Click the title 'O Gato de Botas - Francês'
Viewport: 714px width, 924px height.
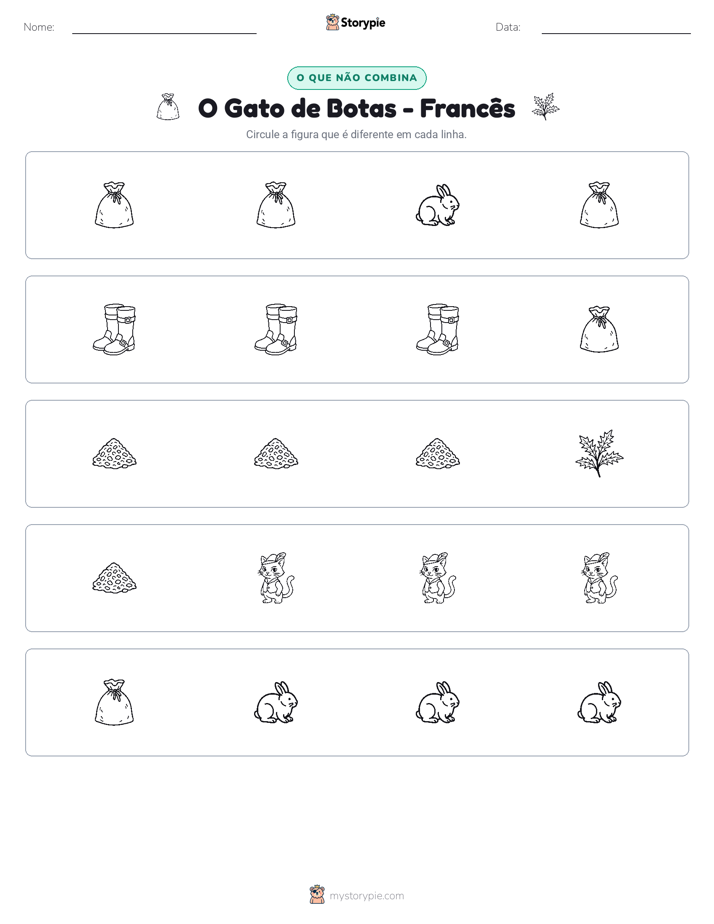[356, 108]
